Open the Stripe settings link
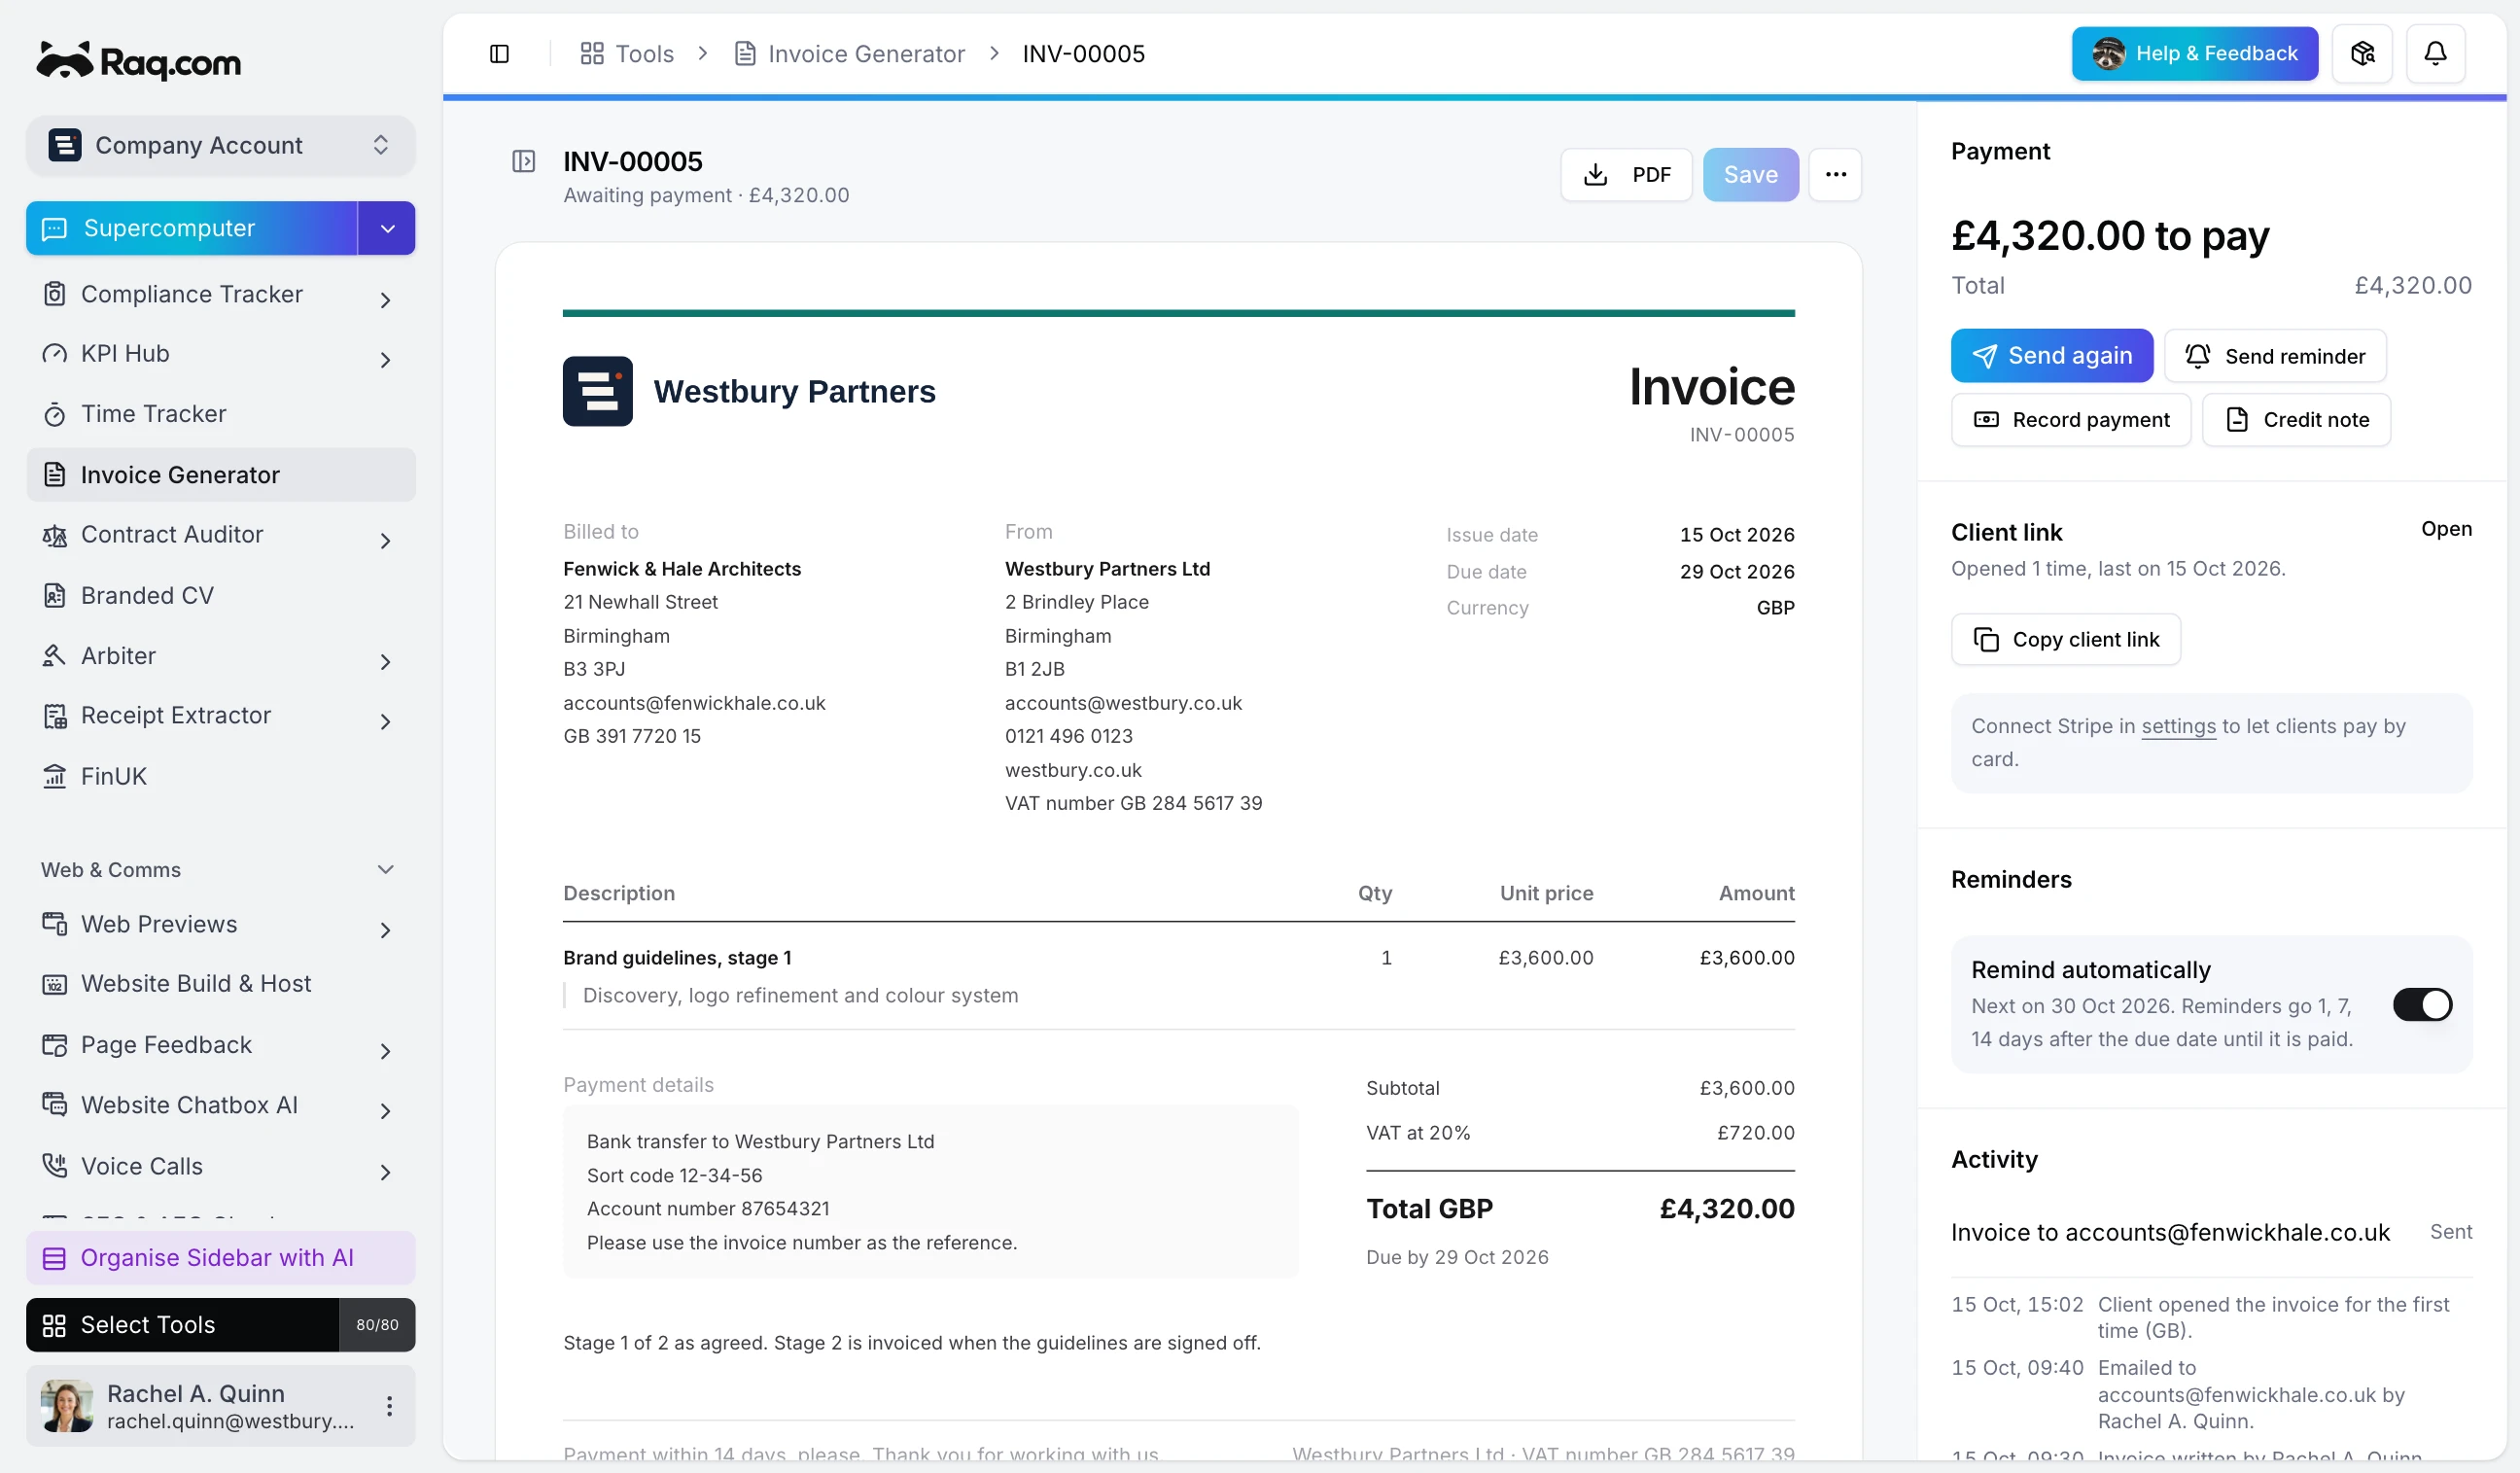This screenshot has height=1473, width=2520. pyautogui.click(x=2178, y=727)
